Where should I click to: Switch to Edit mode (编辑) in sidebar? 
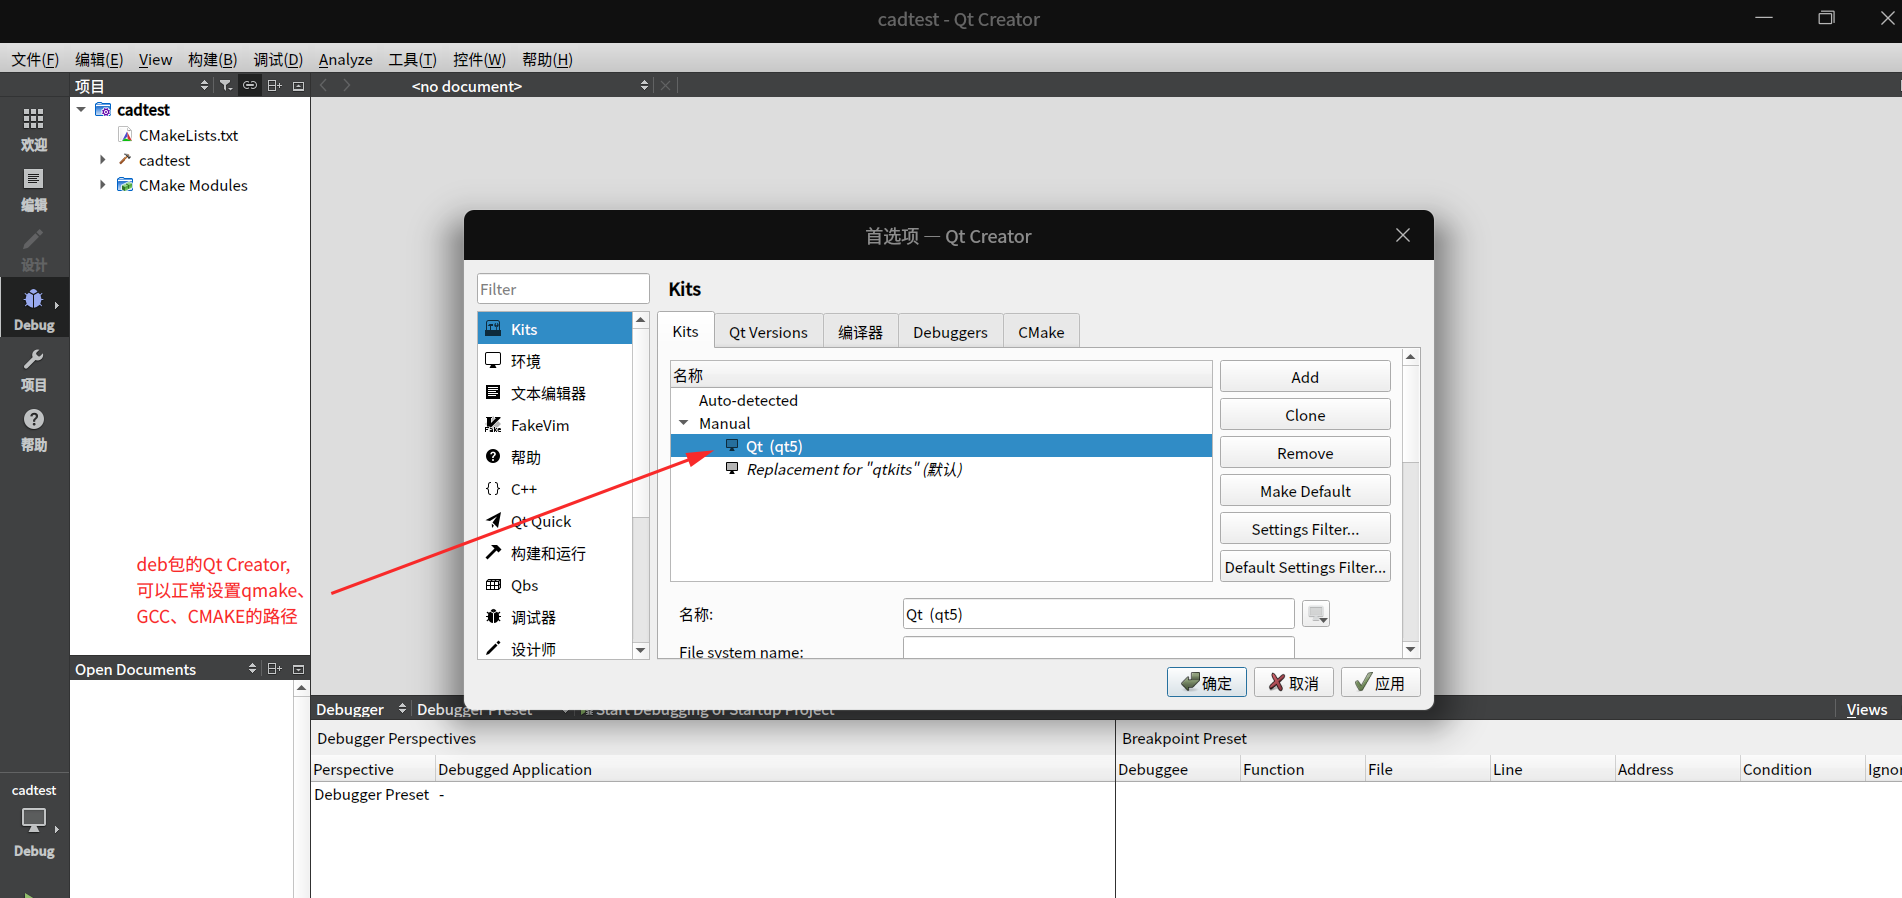coord(34,189)
